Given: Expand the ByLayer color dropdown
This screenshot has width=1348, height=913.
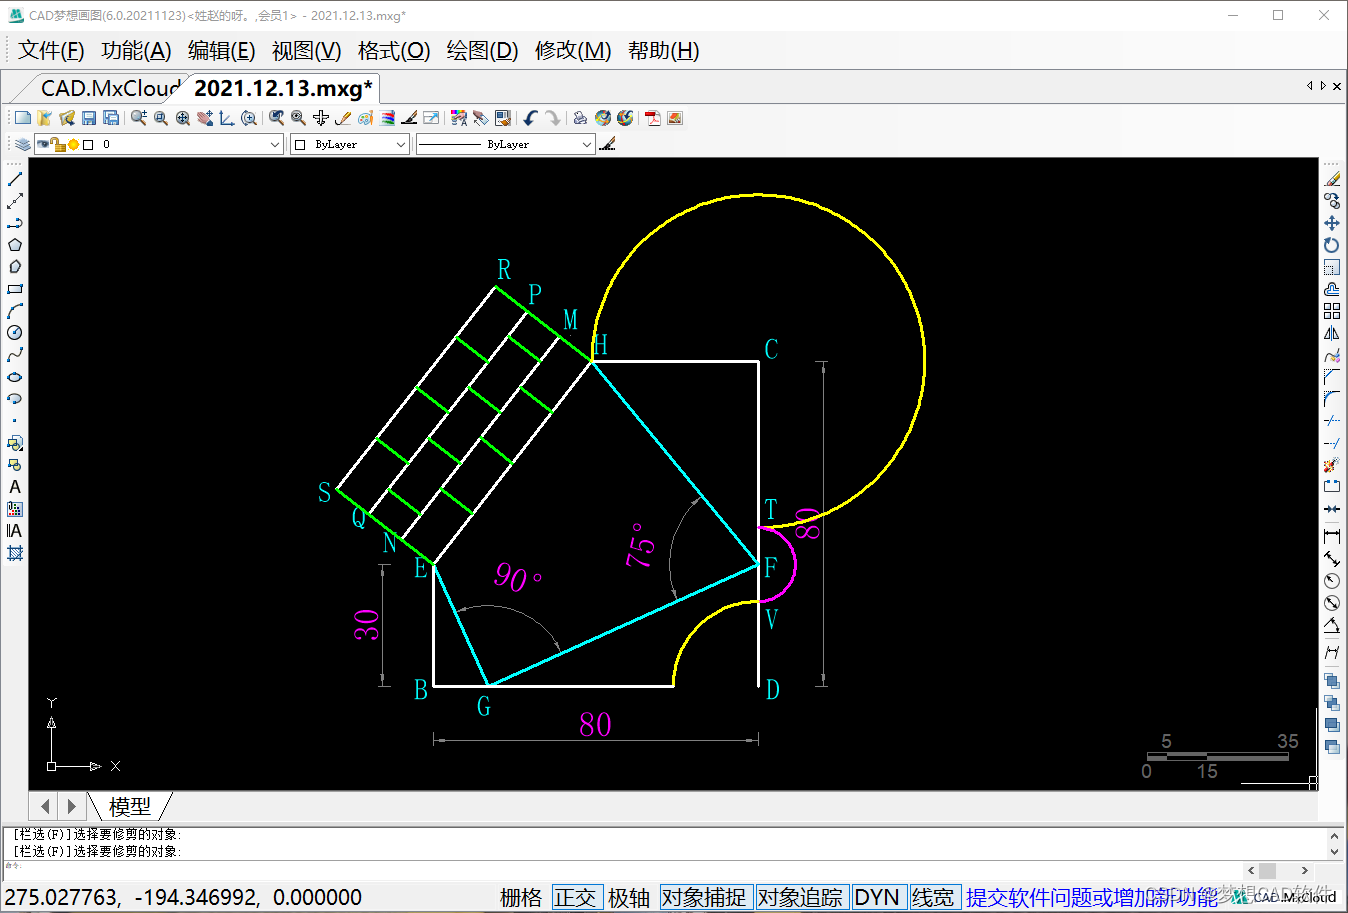Looking at the screenshot, I should [x=400, y=145].
